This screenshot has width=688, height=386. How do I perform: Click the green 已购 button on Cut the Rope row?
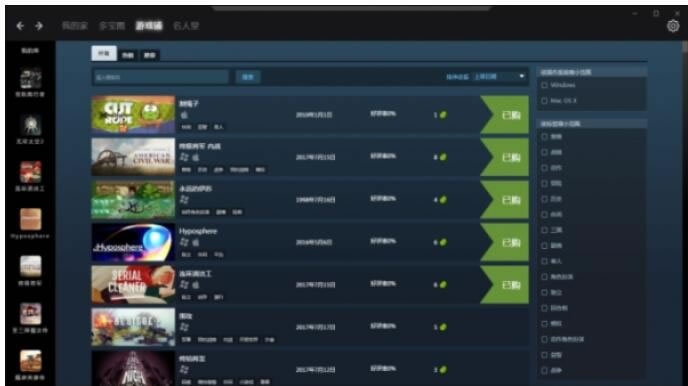[505, 115]
